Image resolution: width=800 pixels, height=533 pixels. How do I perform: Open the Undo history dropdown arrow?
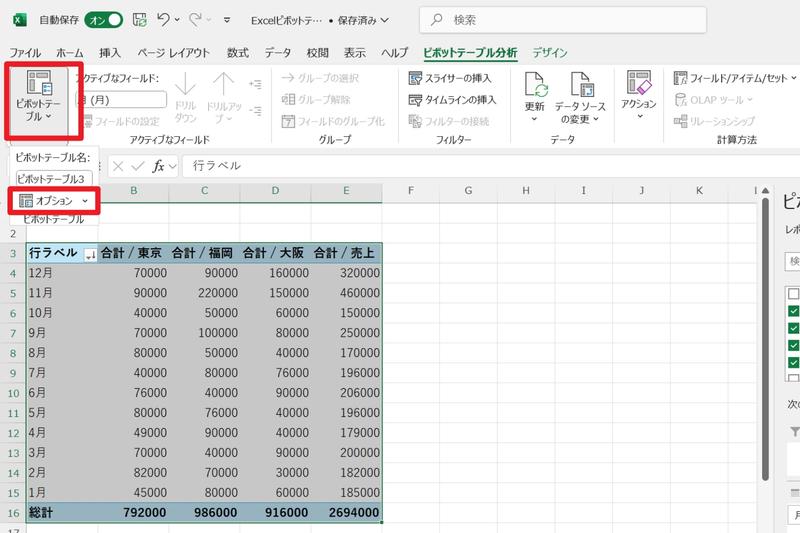point(177,20)
